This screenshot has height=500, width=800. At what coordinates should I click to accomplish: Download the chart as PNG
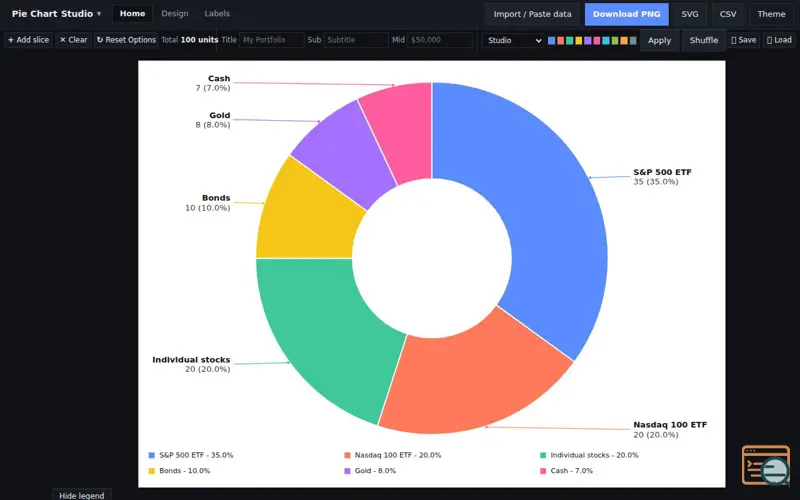(x=626, y=14)
